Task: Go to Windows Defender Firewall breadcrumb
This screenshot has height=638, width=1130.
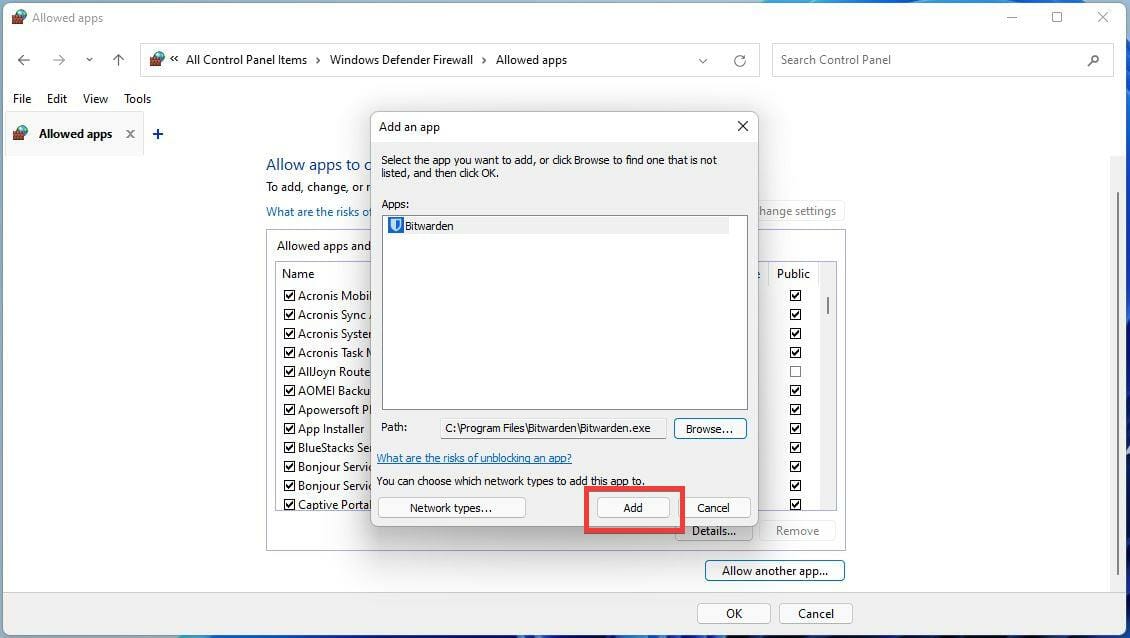Action: 401,60
